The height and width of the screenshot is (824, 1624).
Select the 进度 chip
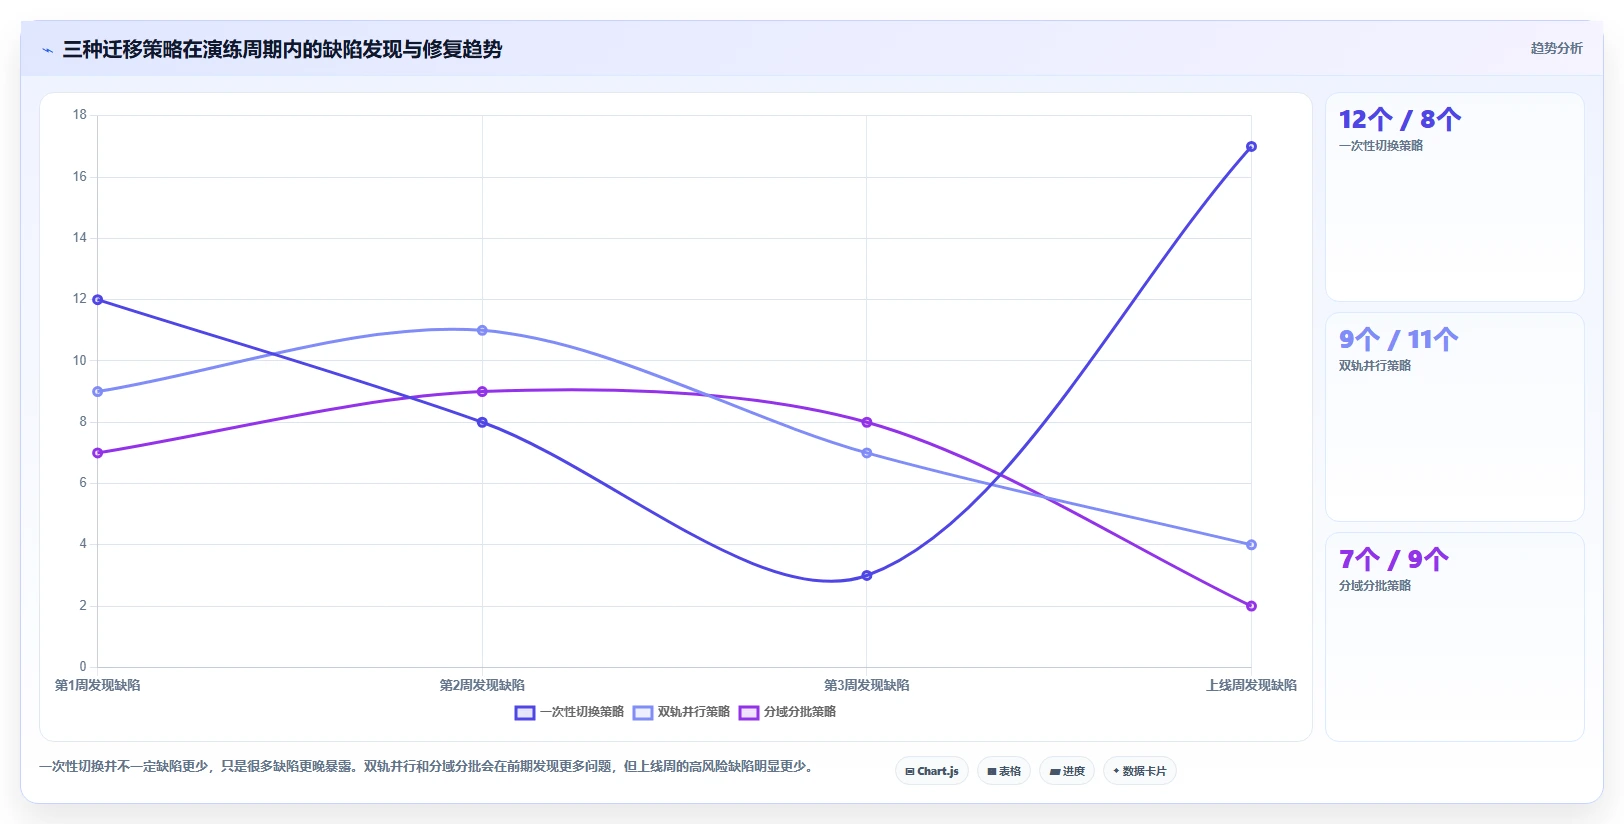(1066, 771)
